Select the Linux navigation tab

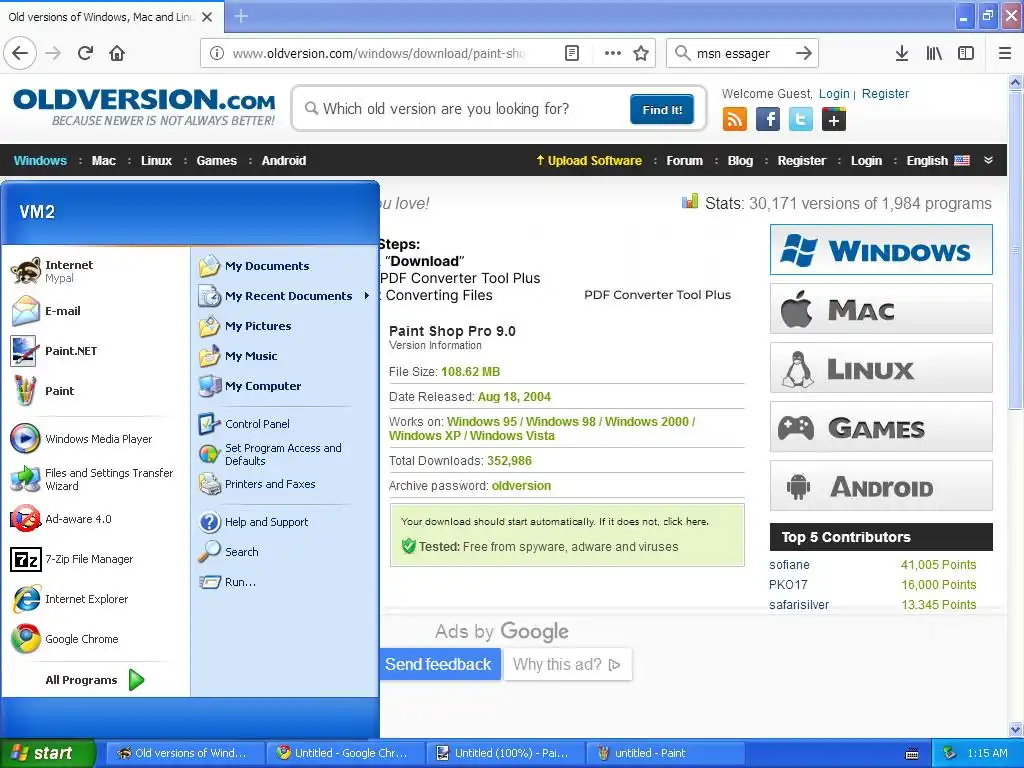(156, 161)
